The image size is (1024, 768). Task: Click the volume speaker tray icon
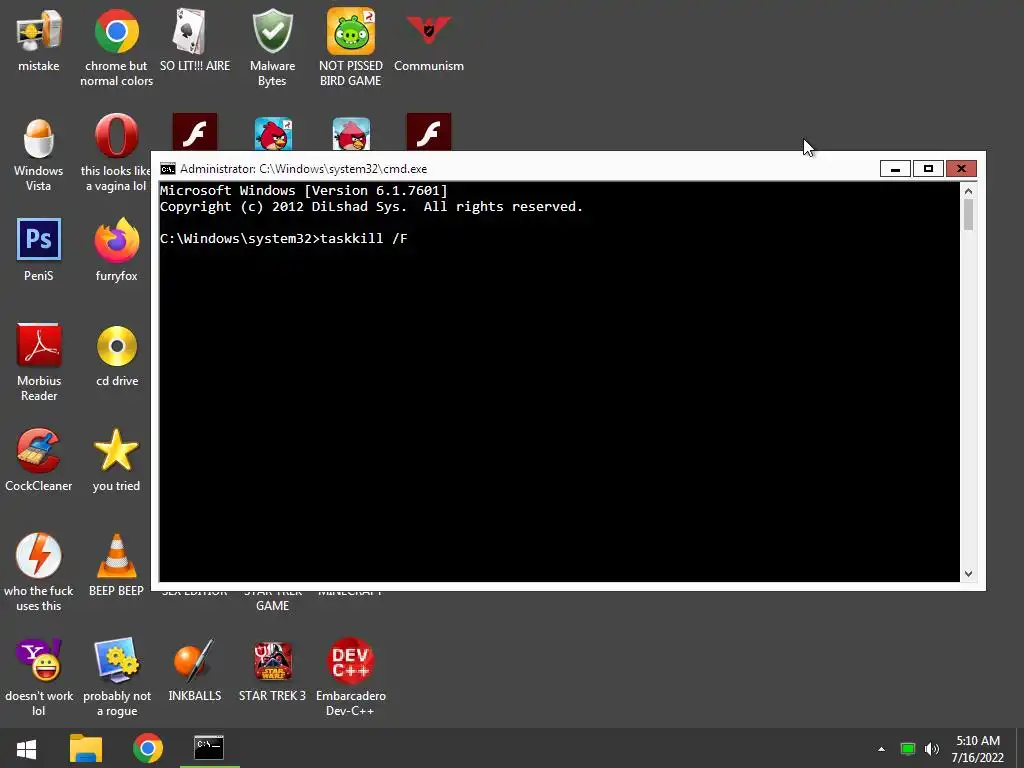point(932,749)
